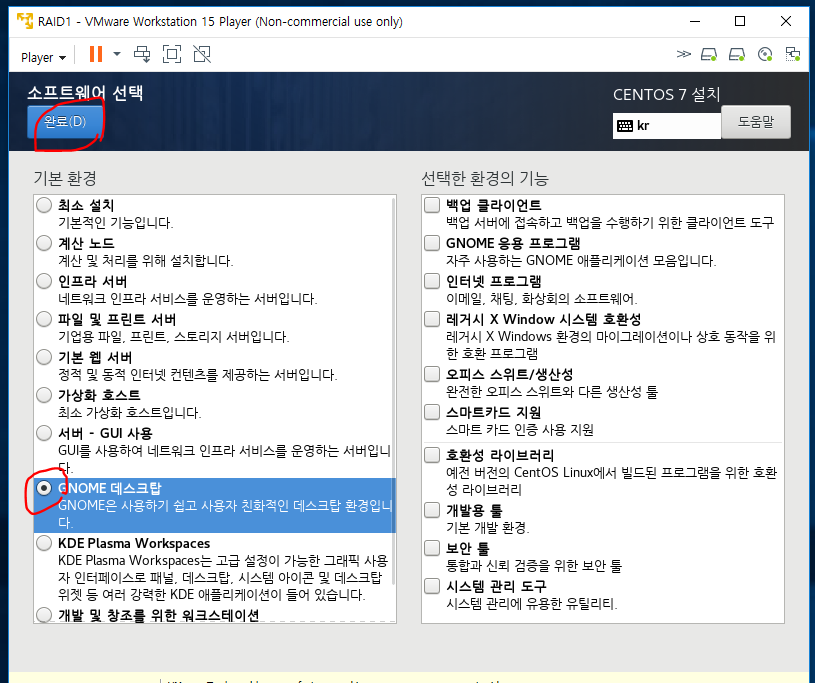Select 개발 및 창조를 위한 워크스테이션 option
The width and height of the screenshot is (815, 683).
point(44,615)
